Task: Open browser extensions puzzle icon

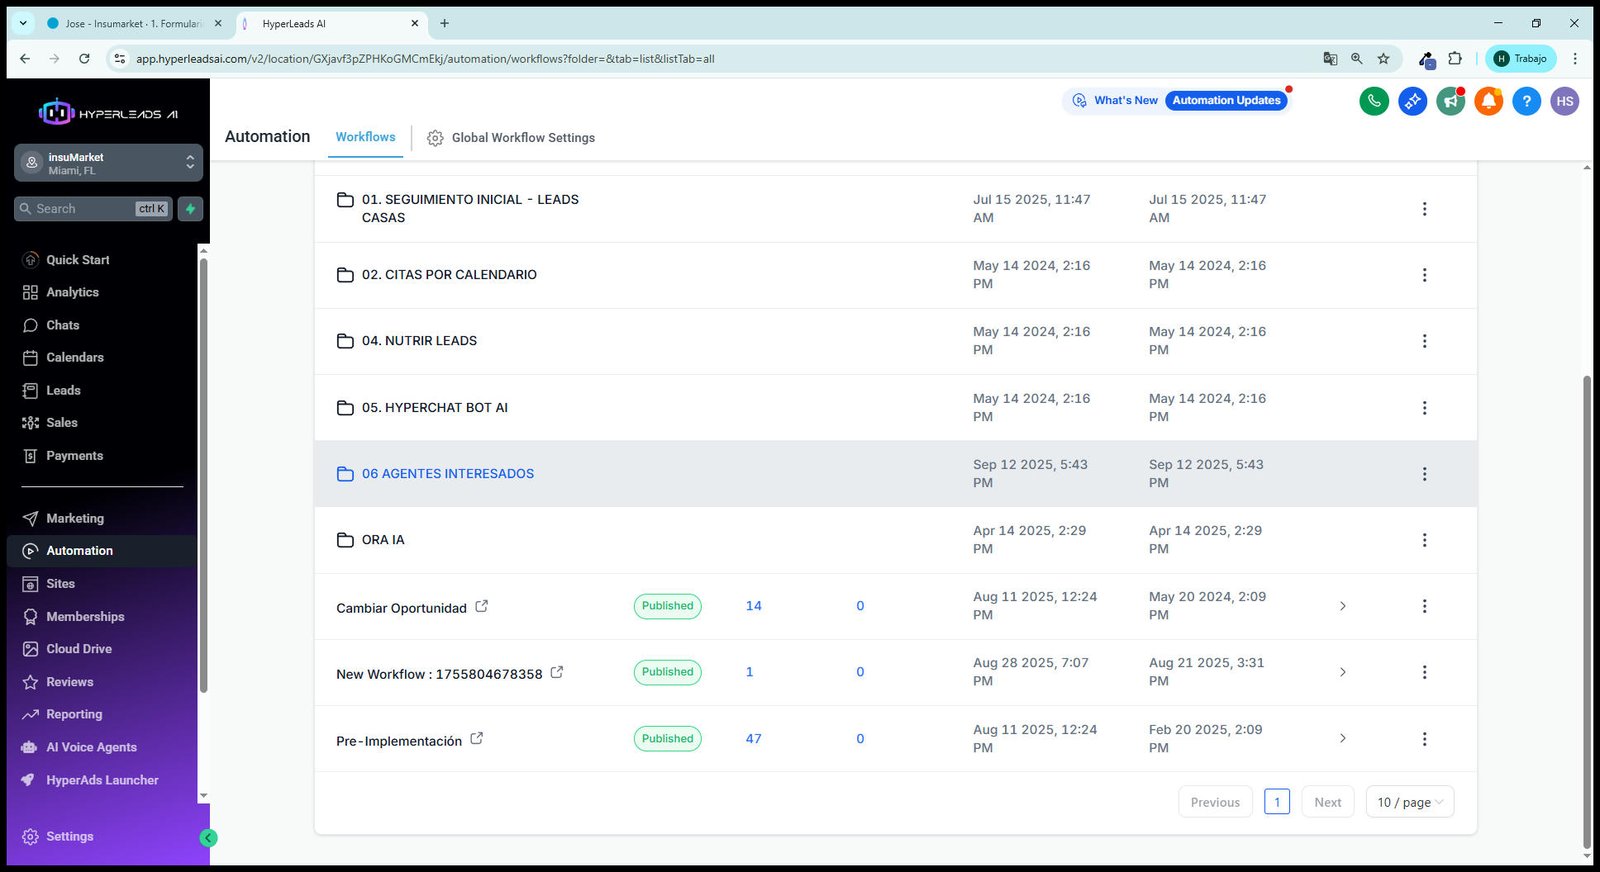Action: pos(1455,59)
